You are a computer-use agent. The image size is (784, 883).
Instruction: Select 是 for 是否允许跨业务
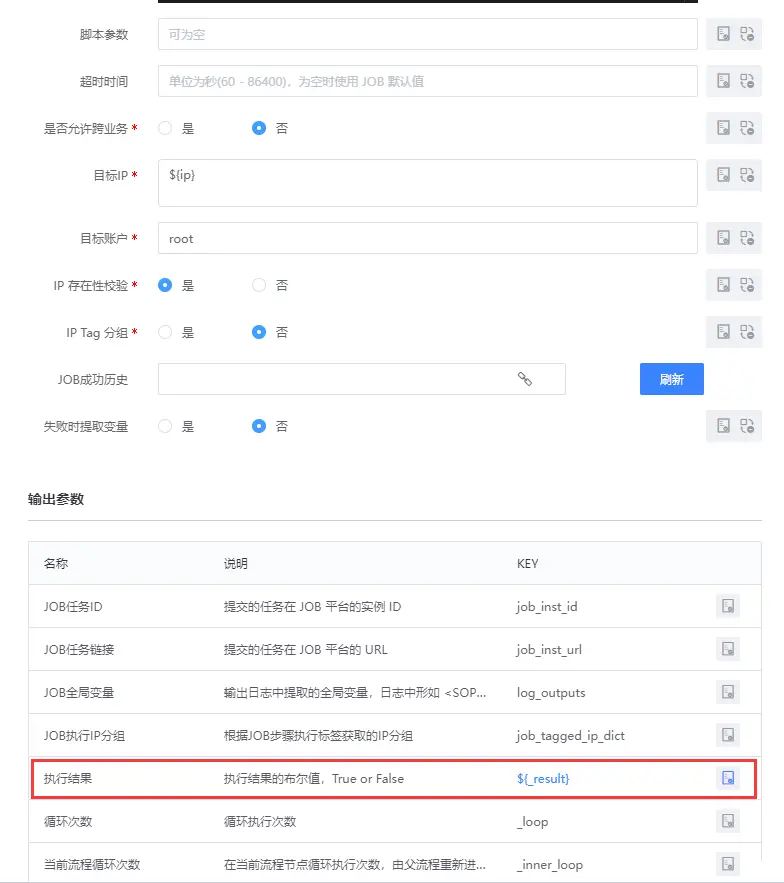(166, 128)
